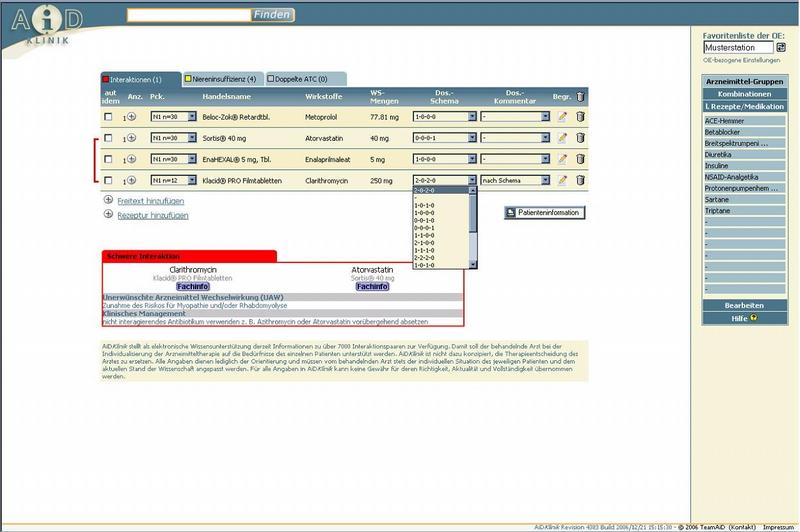
Task: Click plus icon beside Freitext hinzufügen
Action: 108,200
